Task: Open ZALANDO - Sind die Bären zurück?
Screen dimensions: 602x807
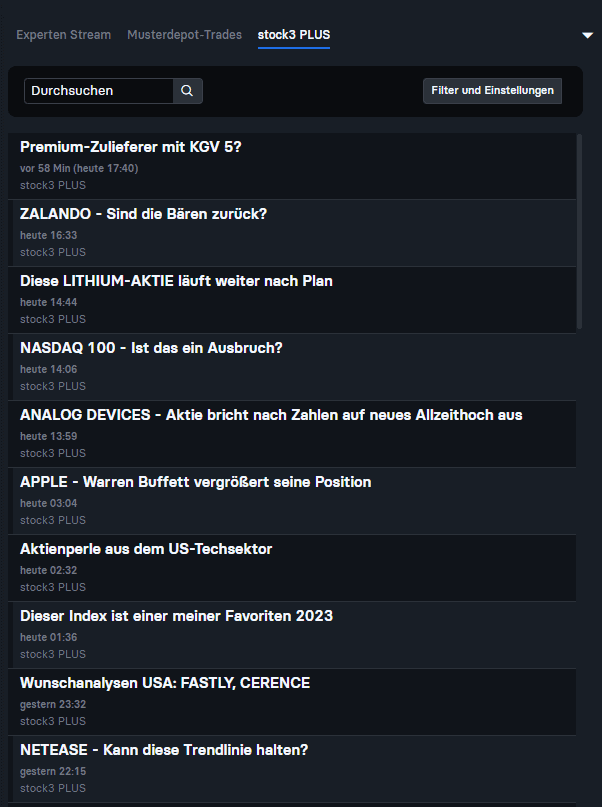Action: [x=143, y=213]
